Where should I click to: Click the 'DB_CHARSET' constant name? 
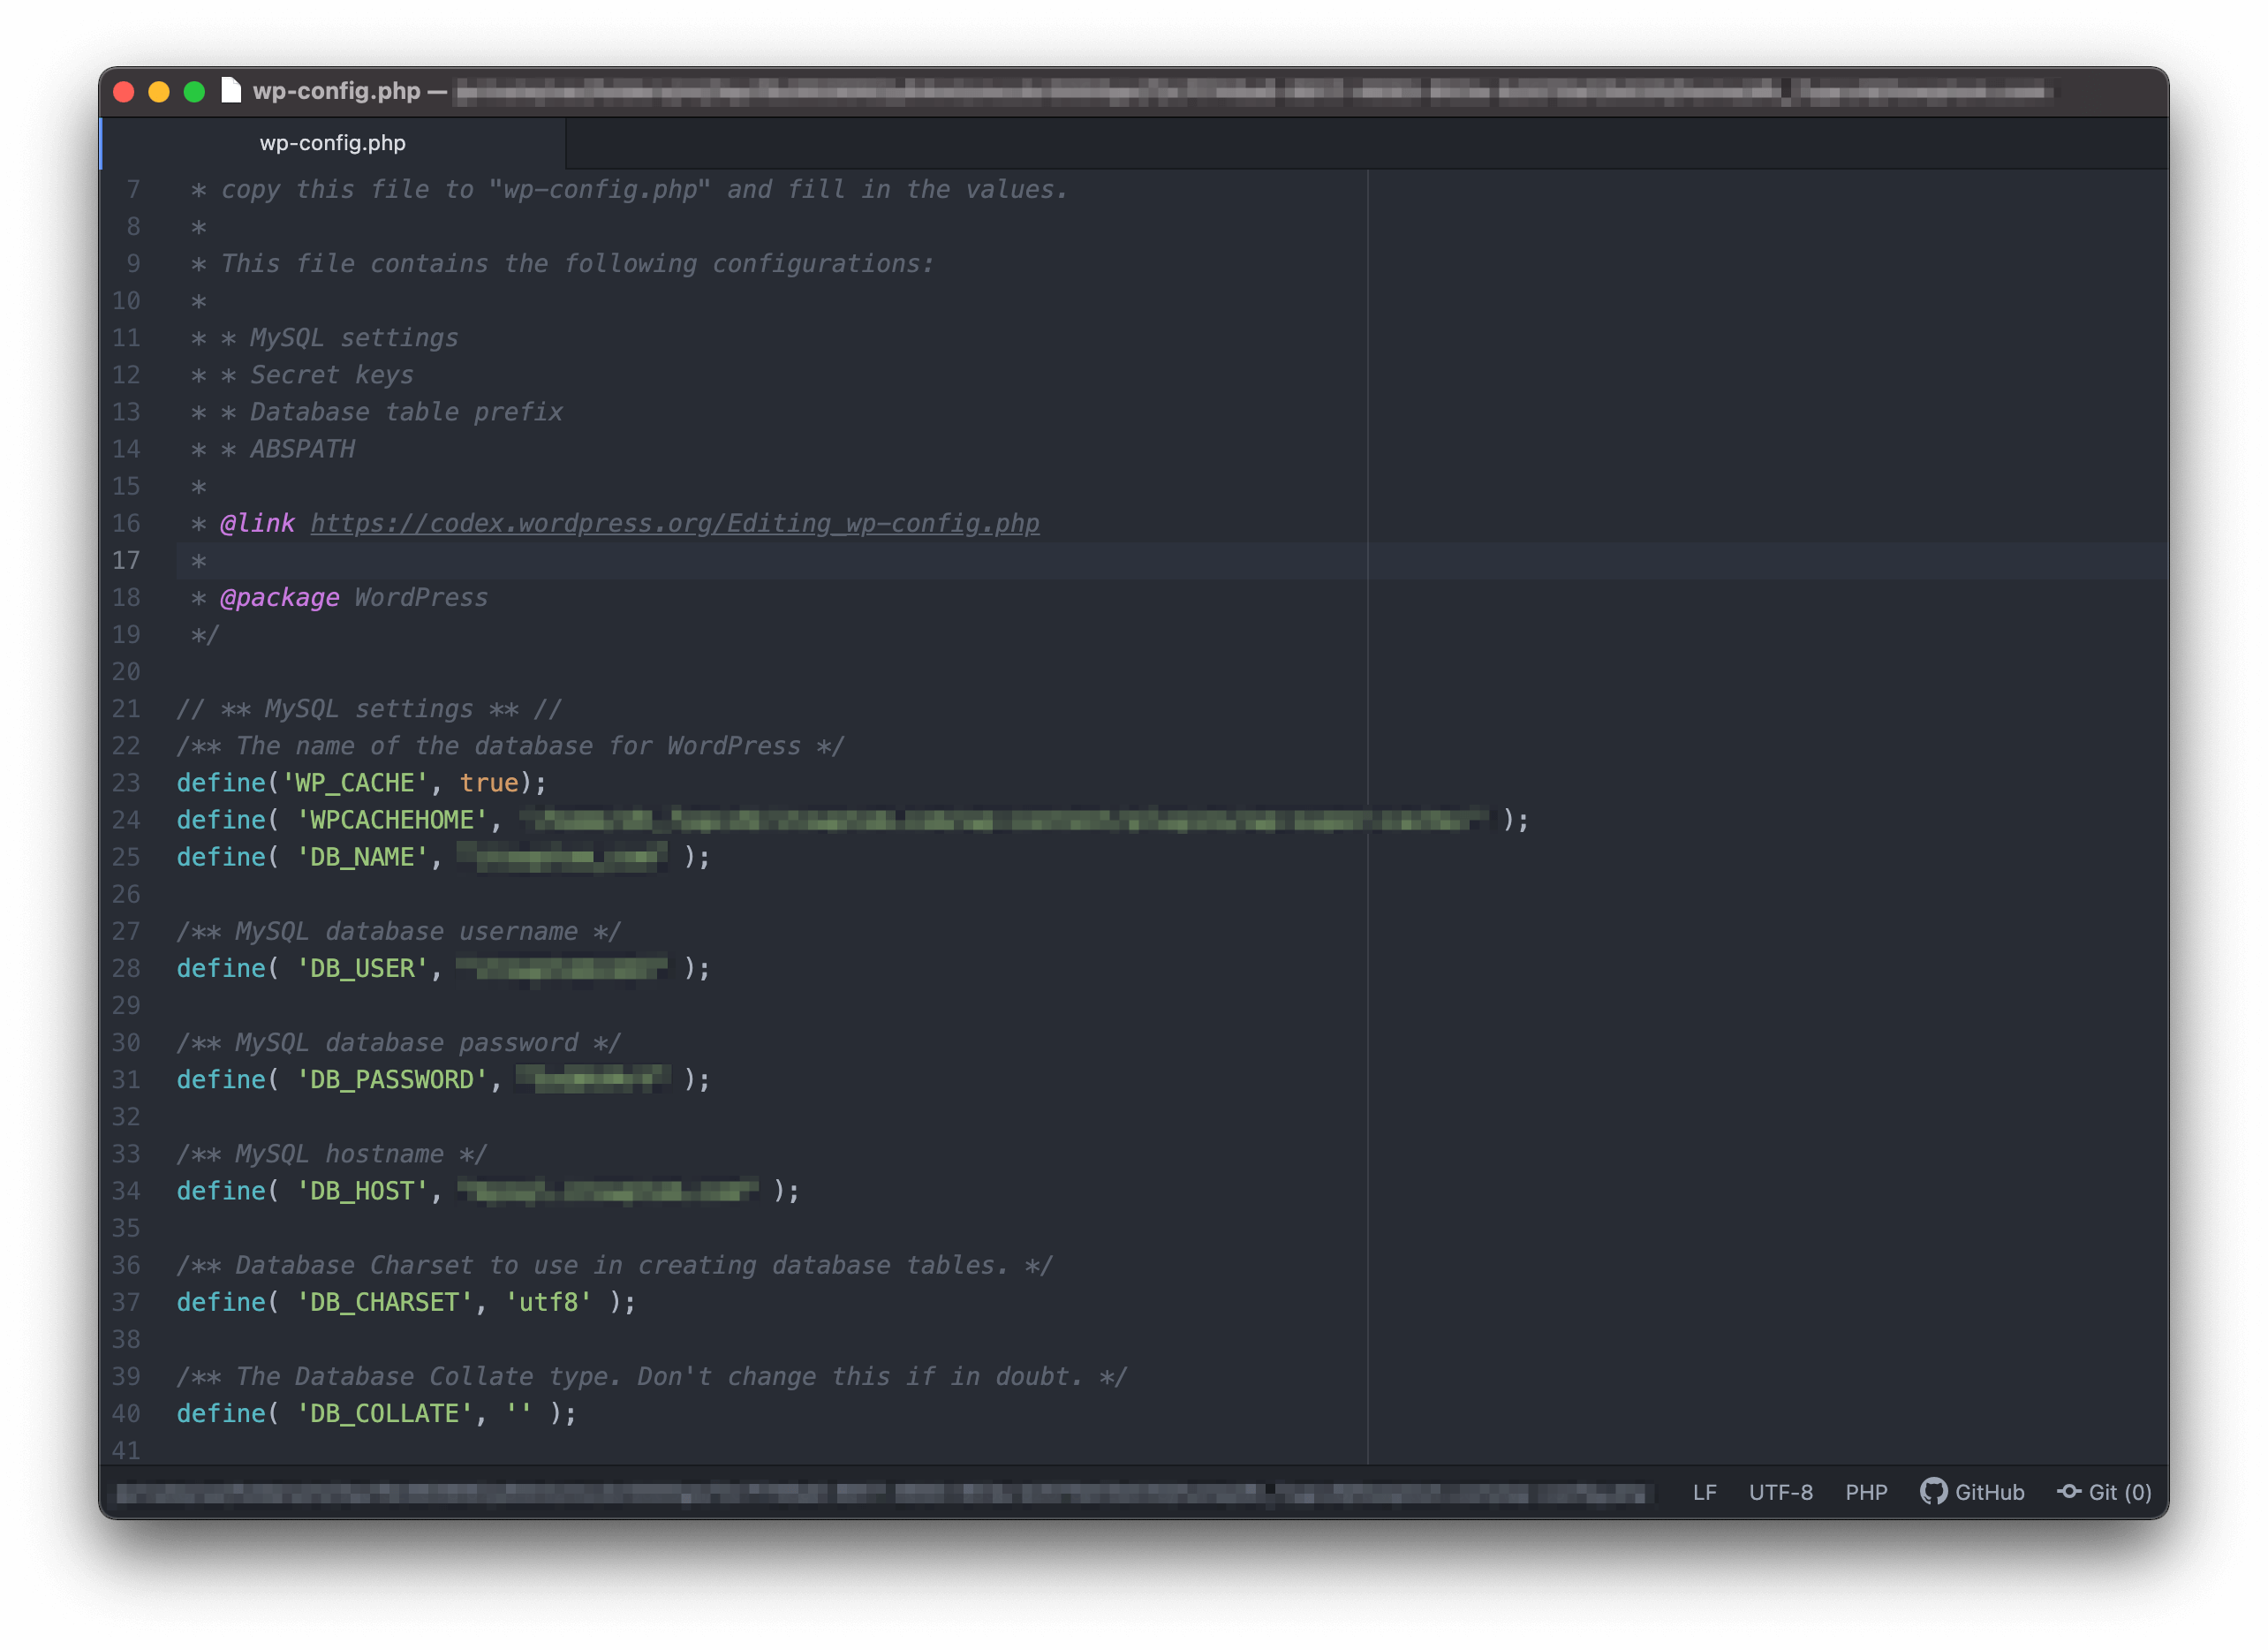coord(384,1302)
